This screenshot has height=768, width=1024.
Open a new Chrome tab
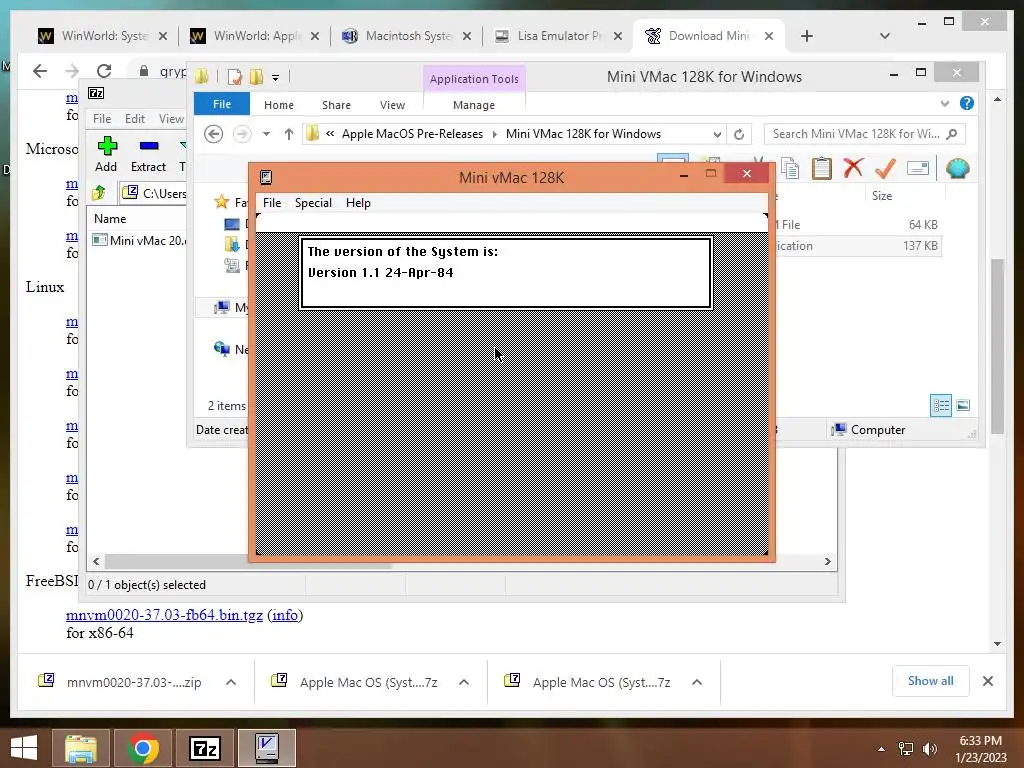pos(807,36)
